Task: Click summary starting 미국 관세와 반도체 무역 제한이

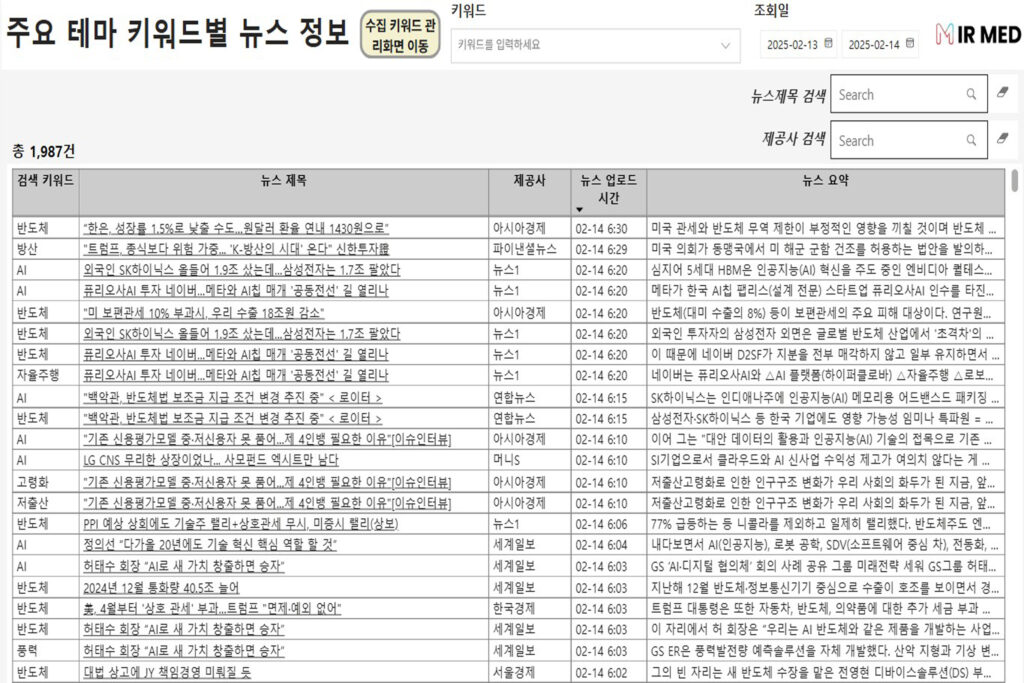Action: [x=825, y=229]
